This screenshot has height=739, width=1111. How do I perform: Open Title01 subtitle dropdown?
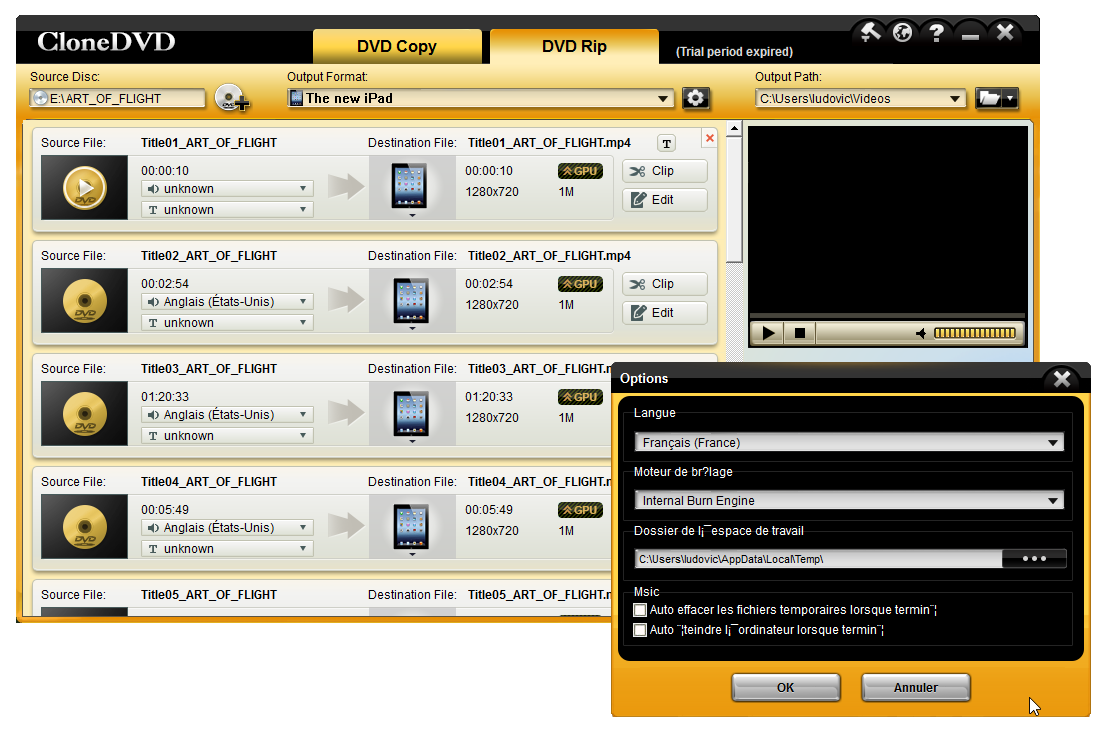(227, 210)
